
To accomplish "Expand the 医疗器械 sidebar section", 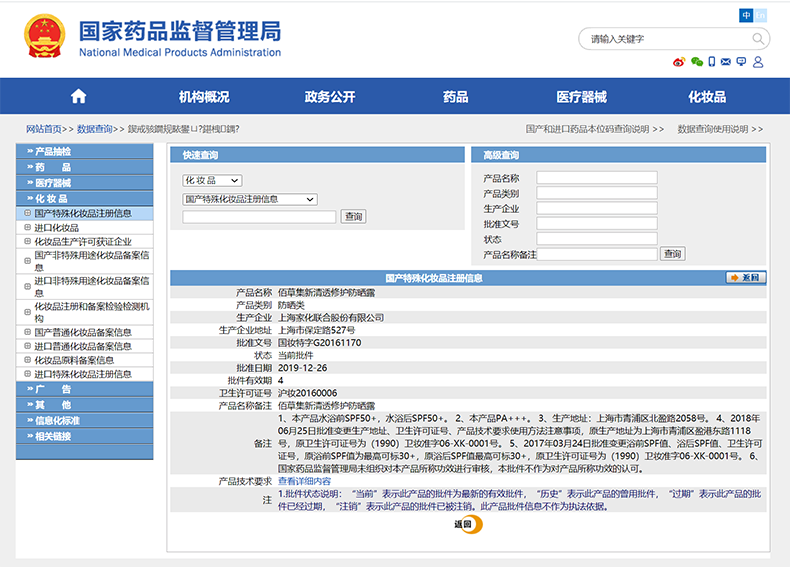I will (53, 183).
